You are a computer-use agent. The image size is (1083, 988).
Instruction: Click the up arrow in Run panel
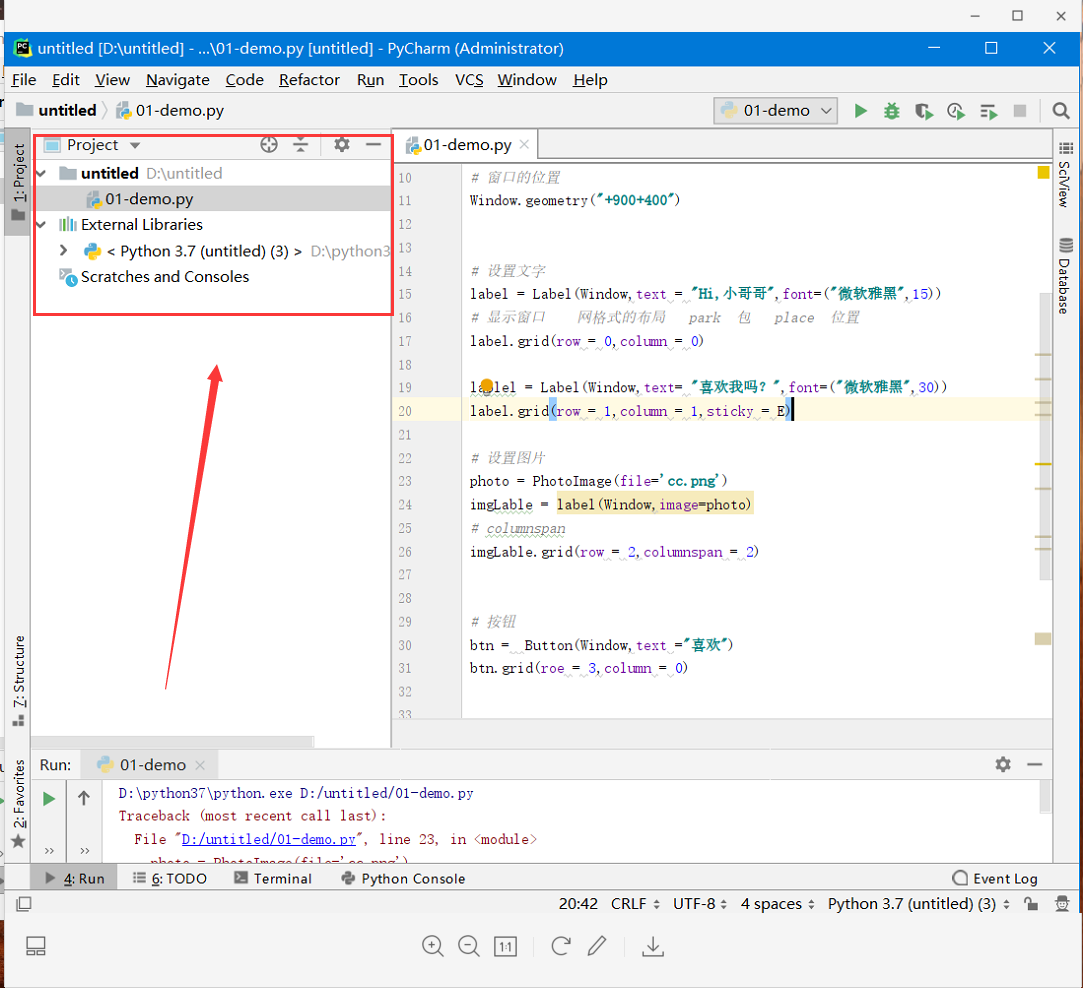pyautogui.click(x=84, y=798)
